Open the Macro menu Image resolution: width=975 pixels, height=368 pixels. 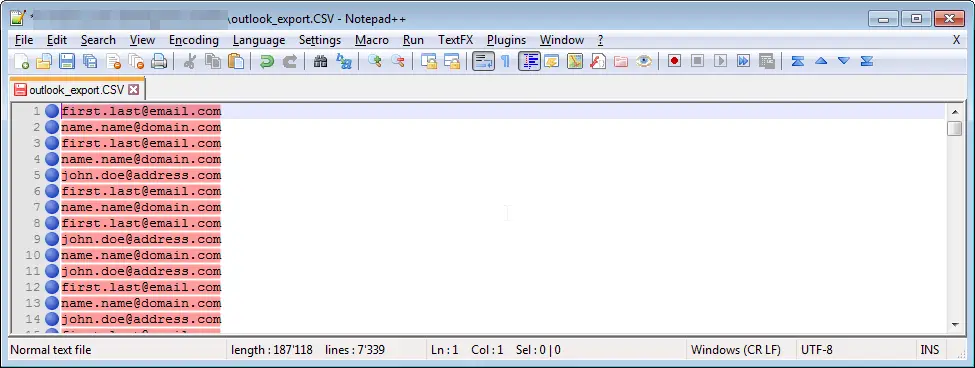[372, 40]
